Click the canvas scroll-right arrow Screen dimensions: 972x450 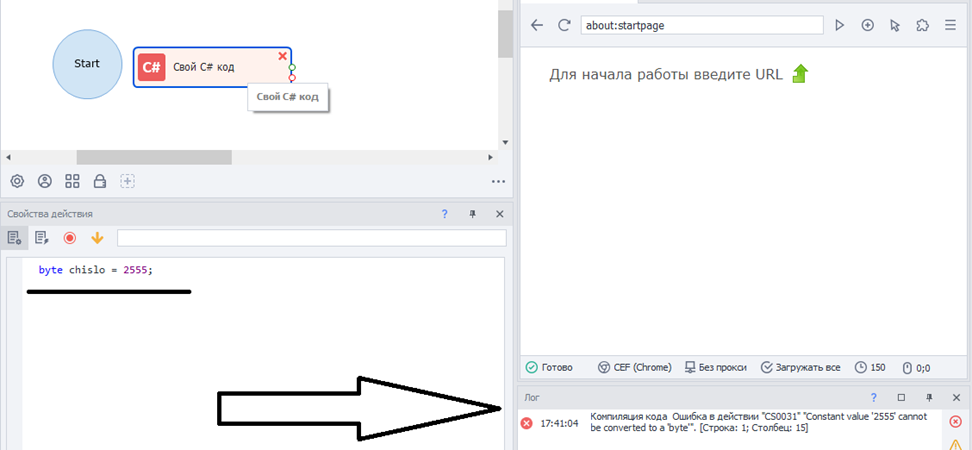(x=490, y=157)
